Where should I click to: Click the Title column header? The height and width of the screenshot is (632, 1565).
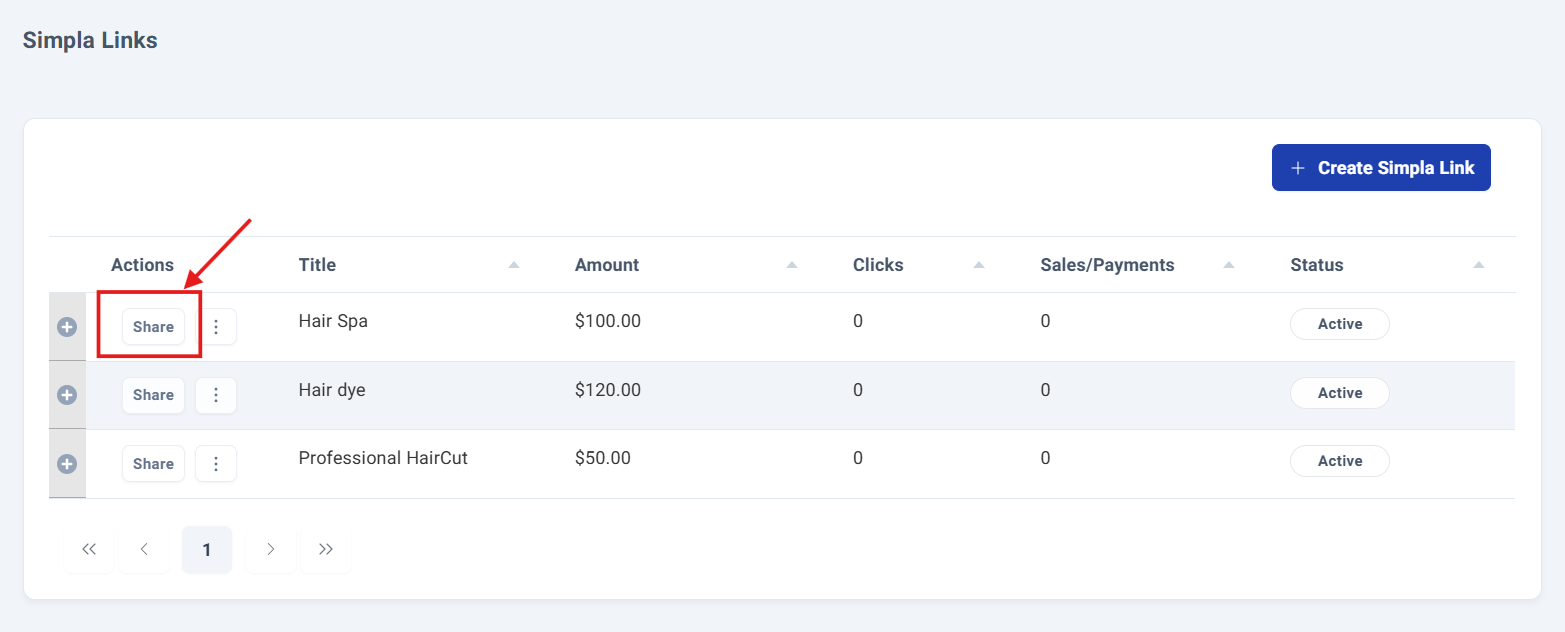coord(317,265)
